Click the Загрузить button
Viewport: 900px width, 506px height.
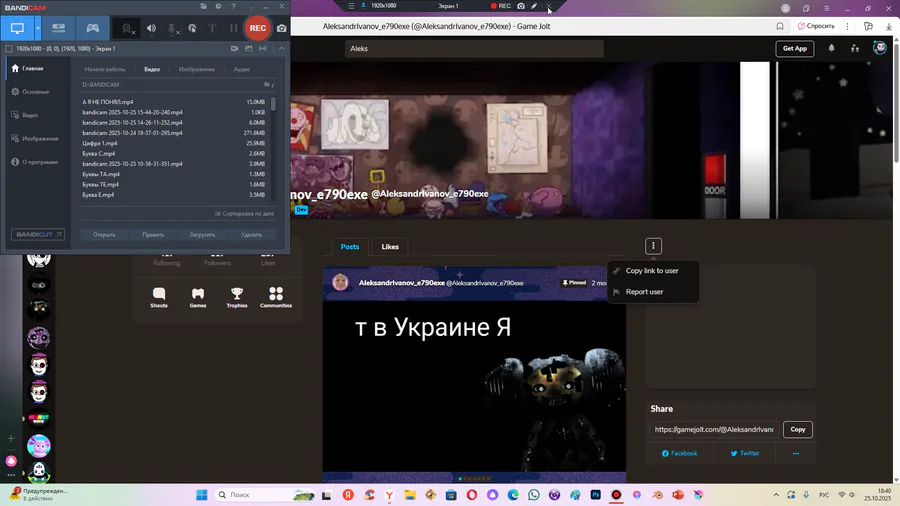202,235
